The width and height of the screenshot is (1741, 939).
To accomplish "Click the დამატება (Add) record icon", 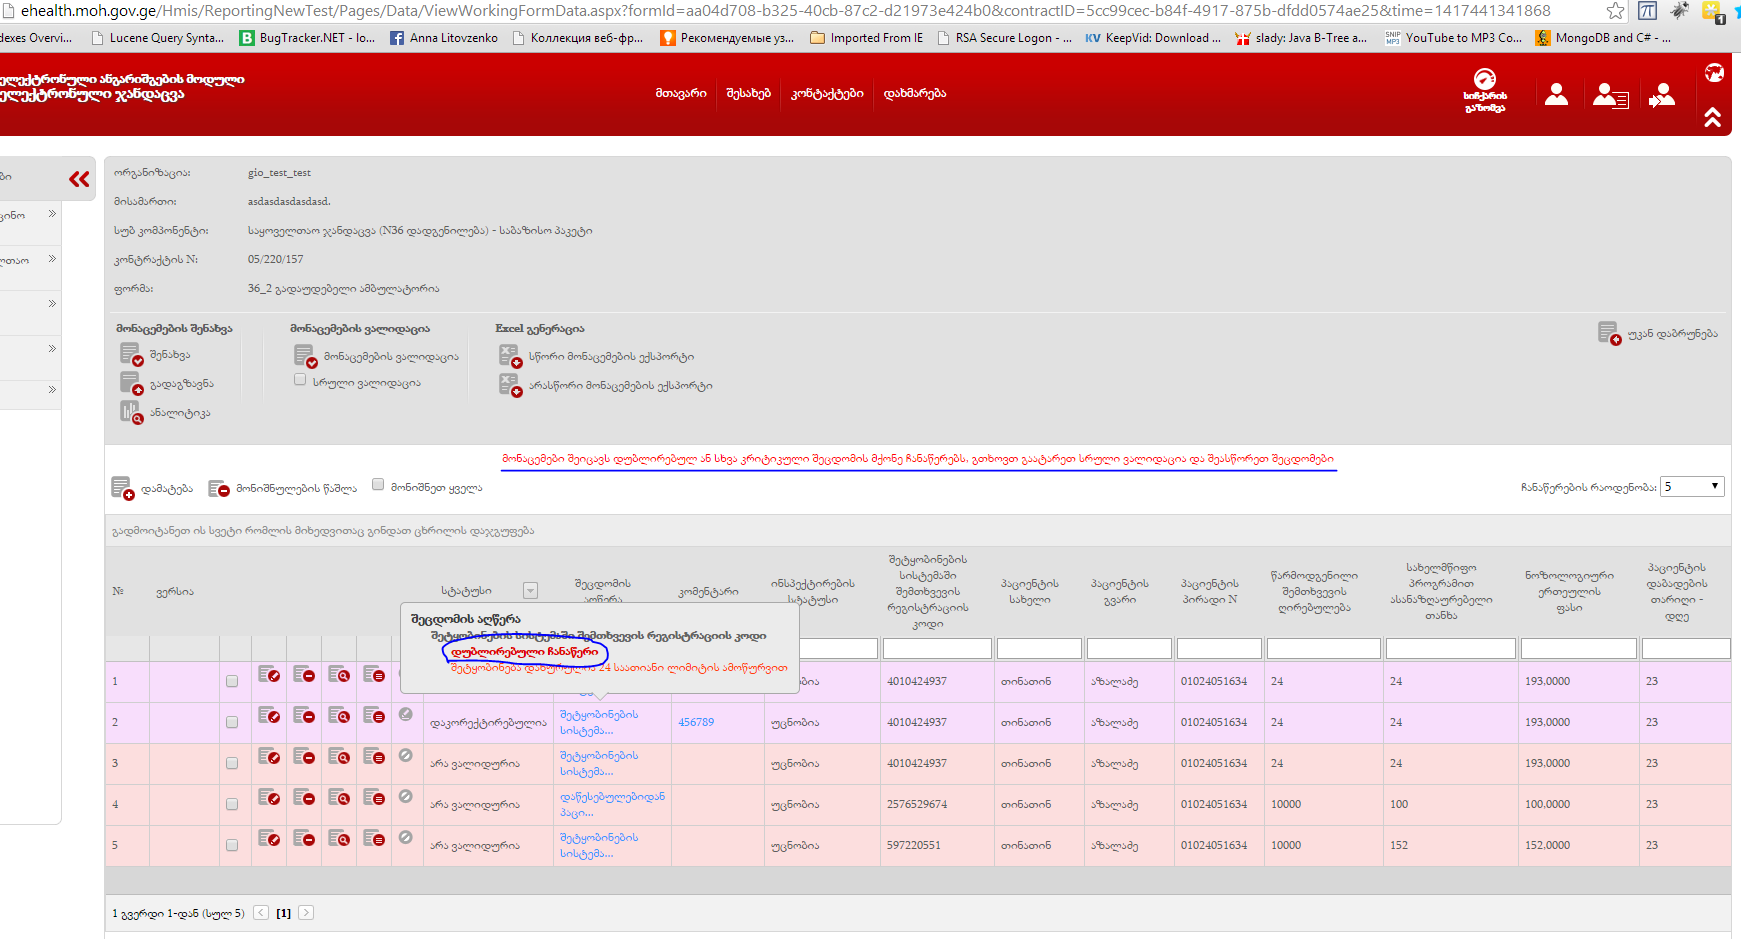I will coord(122,488).
